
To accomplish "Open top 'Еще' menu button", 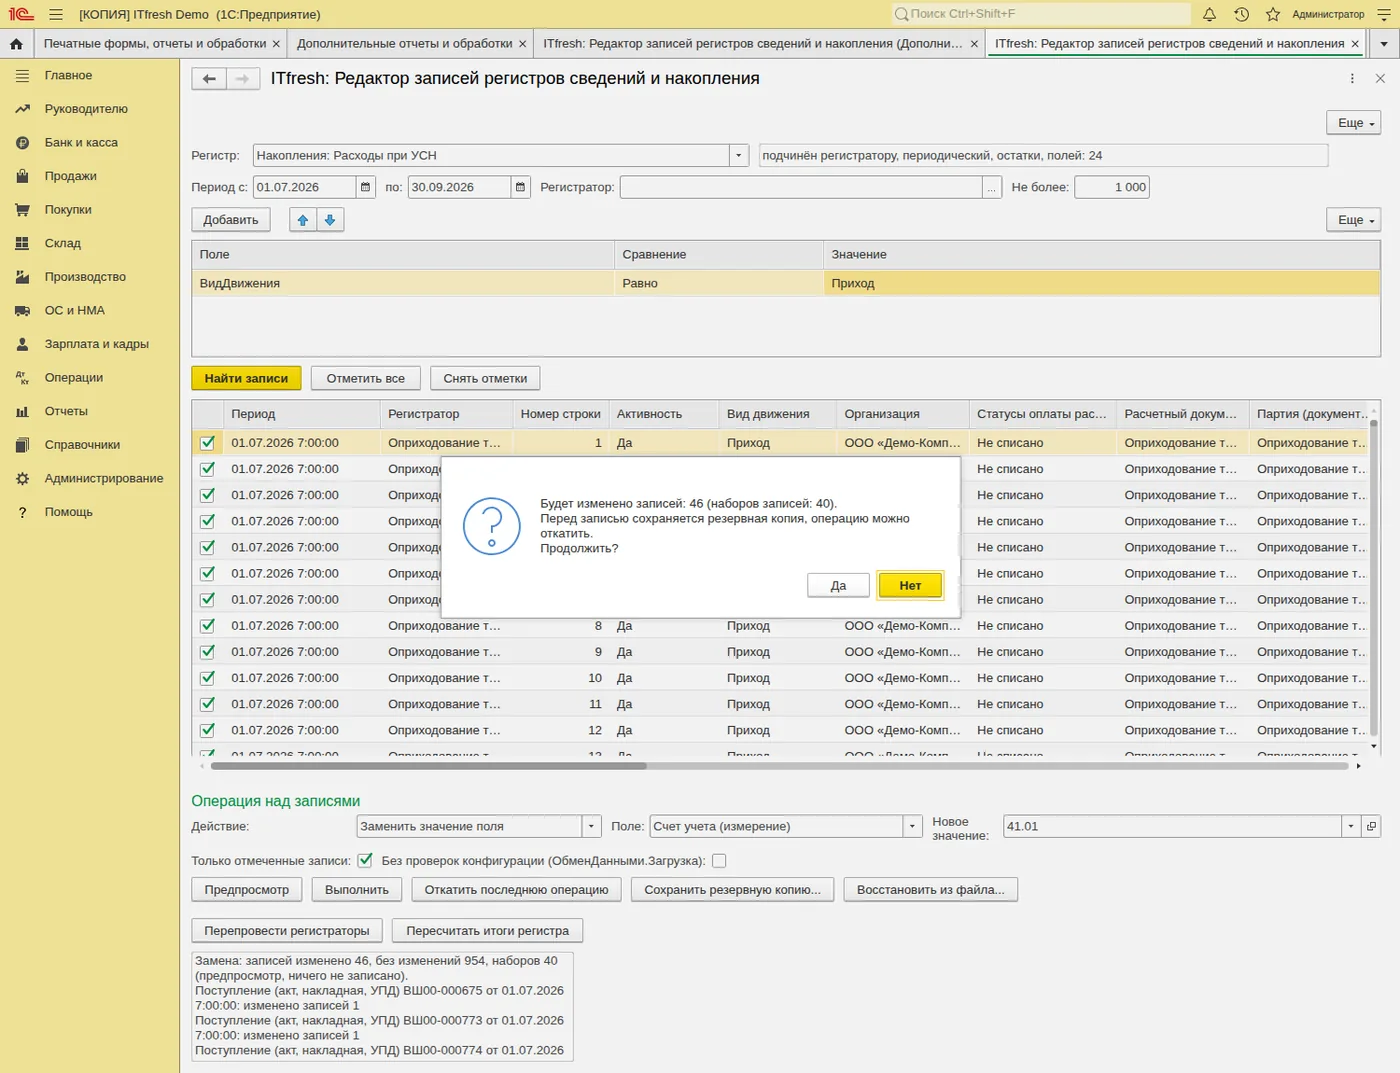I will point(1353,122).
